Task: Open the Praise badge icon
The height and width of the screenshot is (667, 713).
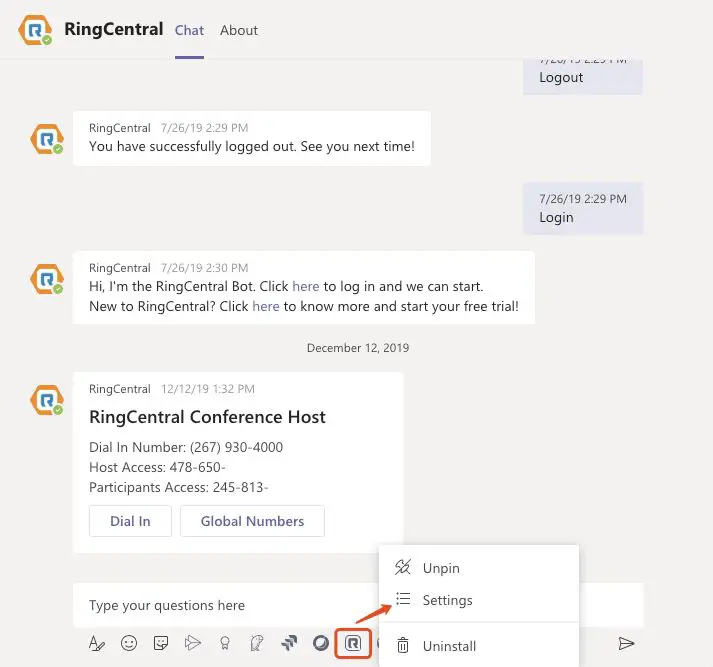Action: pos(225,643)
